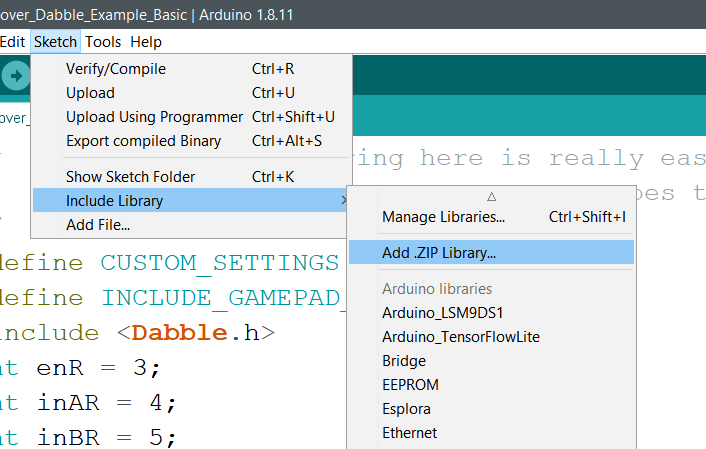
Task: Click the CUSTOM_SETTINGS define text
Action: (x=220, y=263)
